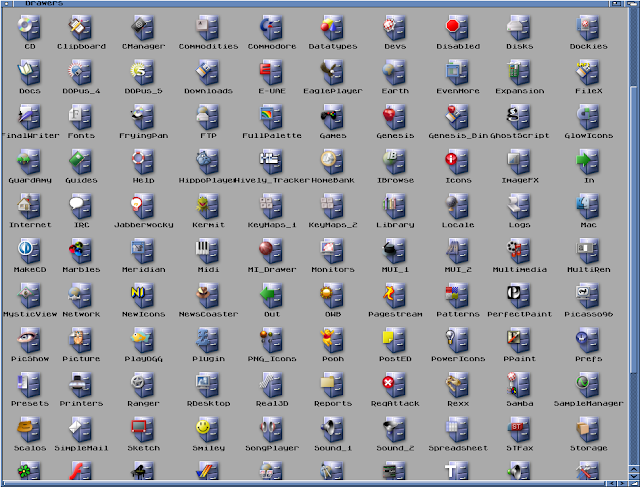Open the Spreadsheet drawer icon

[x=457, y=429]
